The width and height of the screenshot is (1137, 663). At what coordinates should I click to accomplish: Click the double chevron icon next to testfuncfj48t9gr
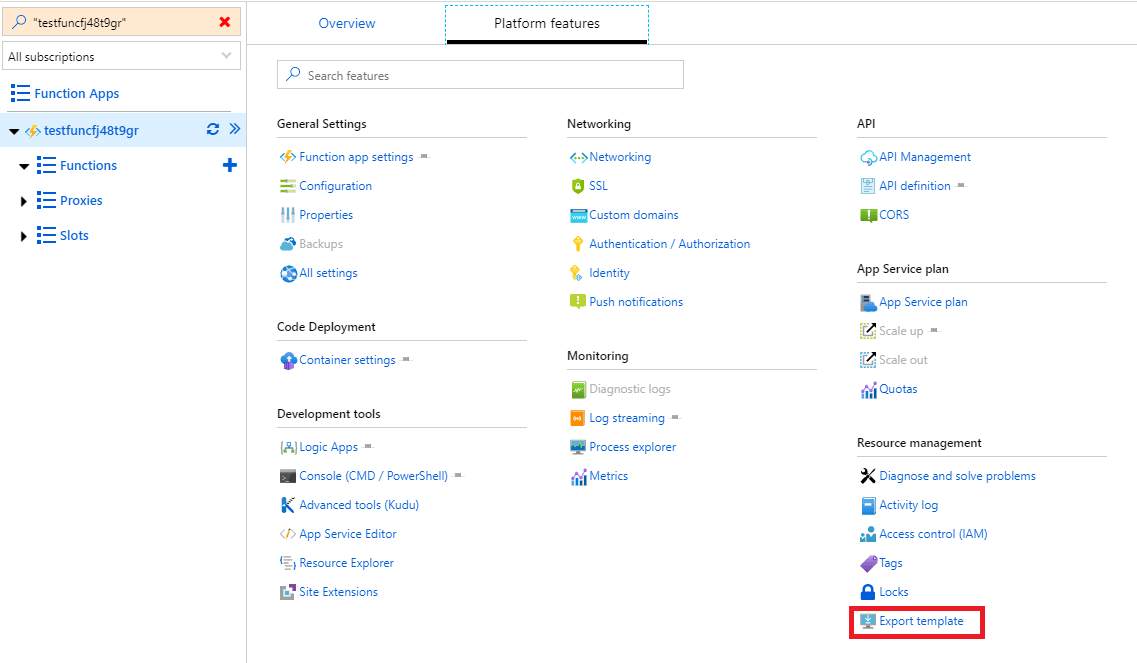(x=235, y=129)
